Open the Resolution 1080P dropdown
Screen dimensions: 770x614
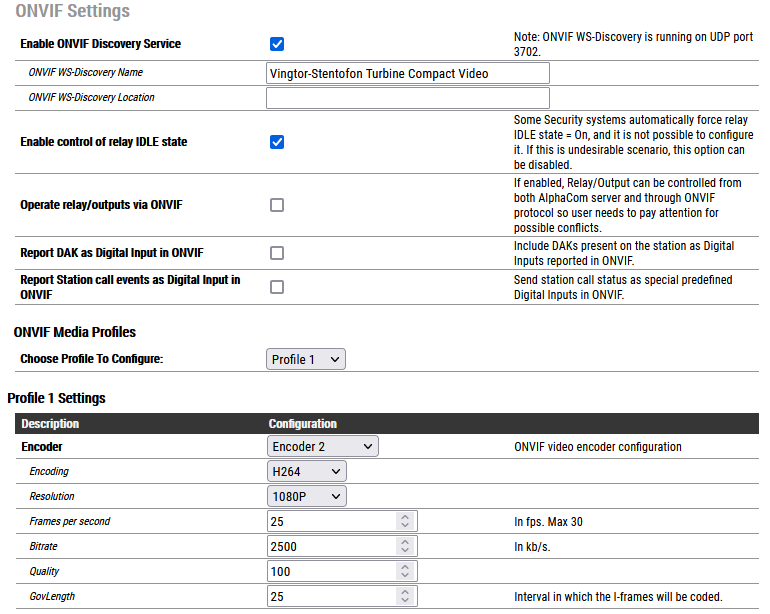tap(306, 496)
